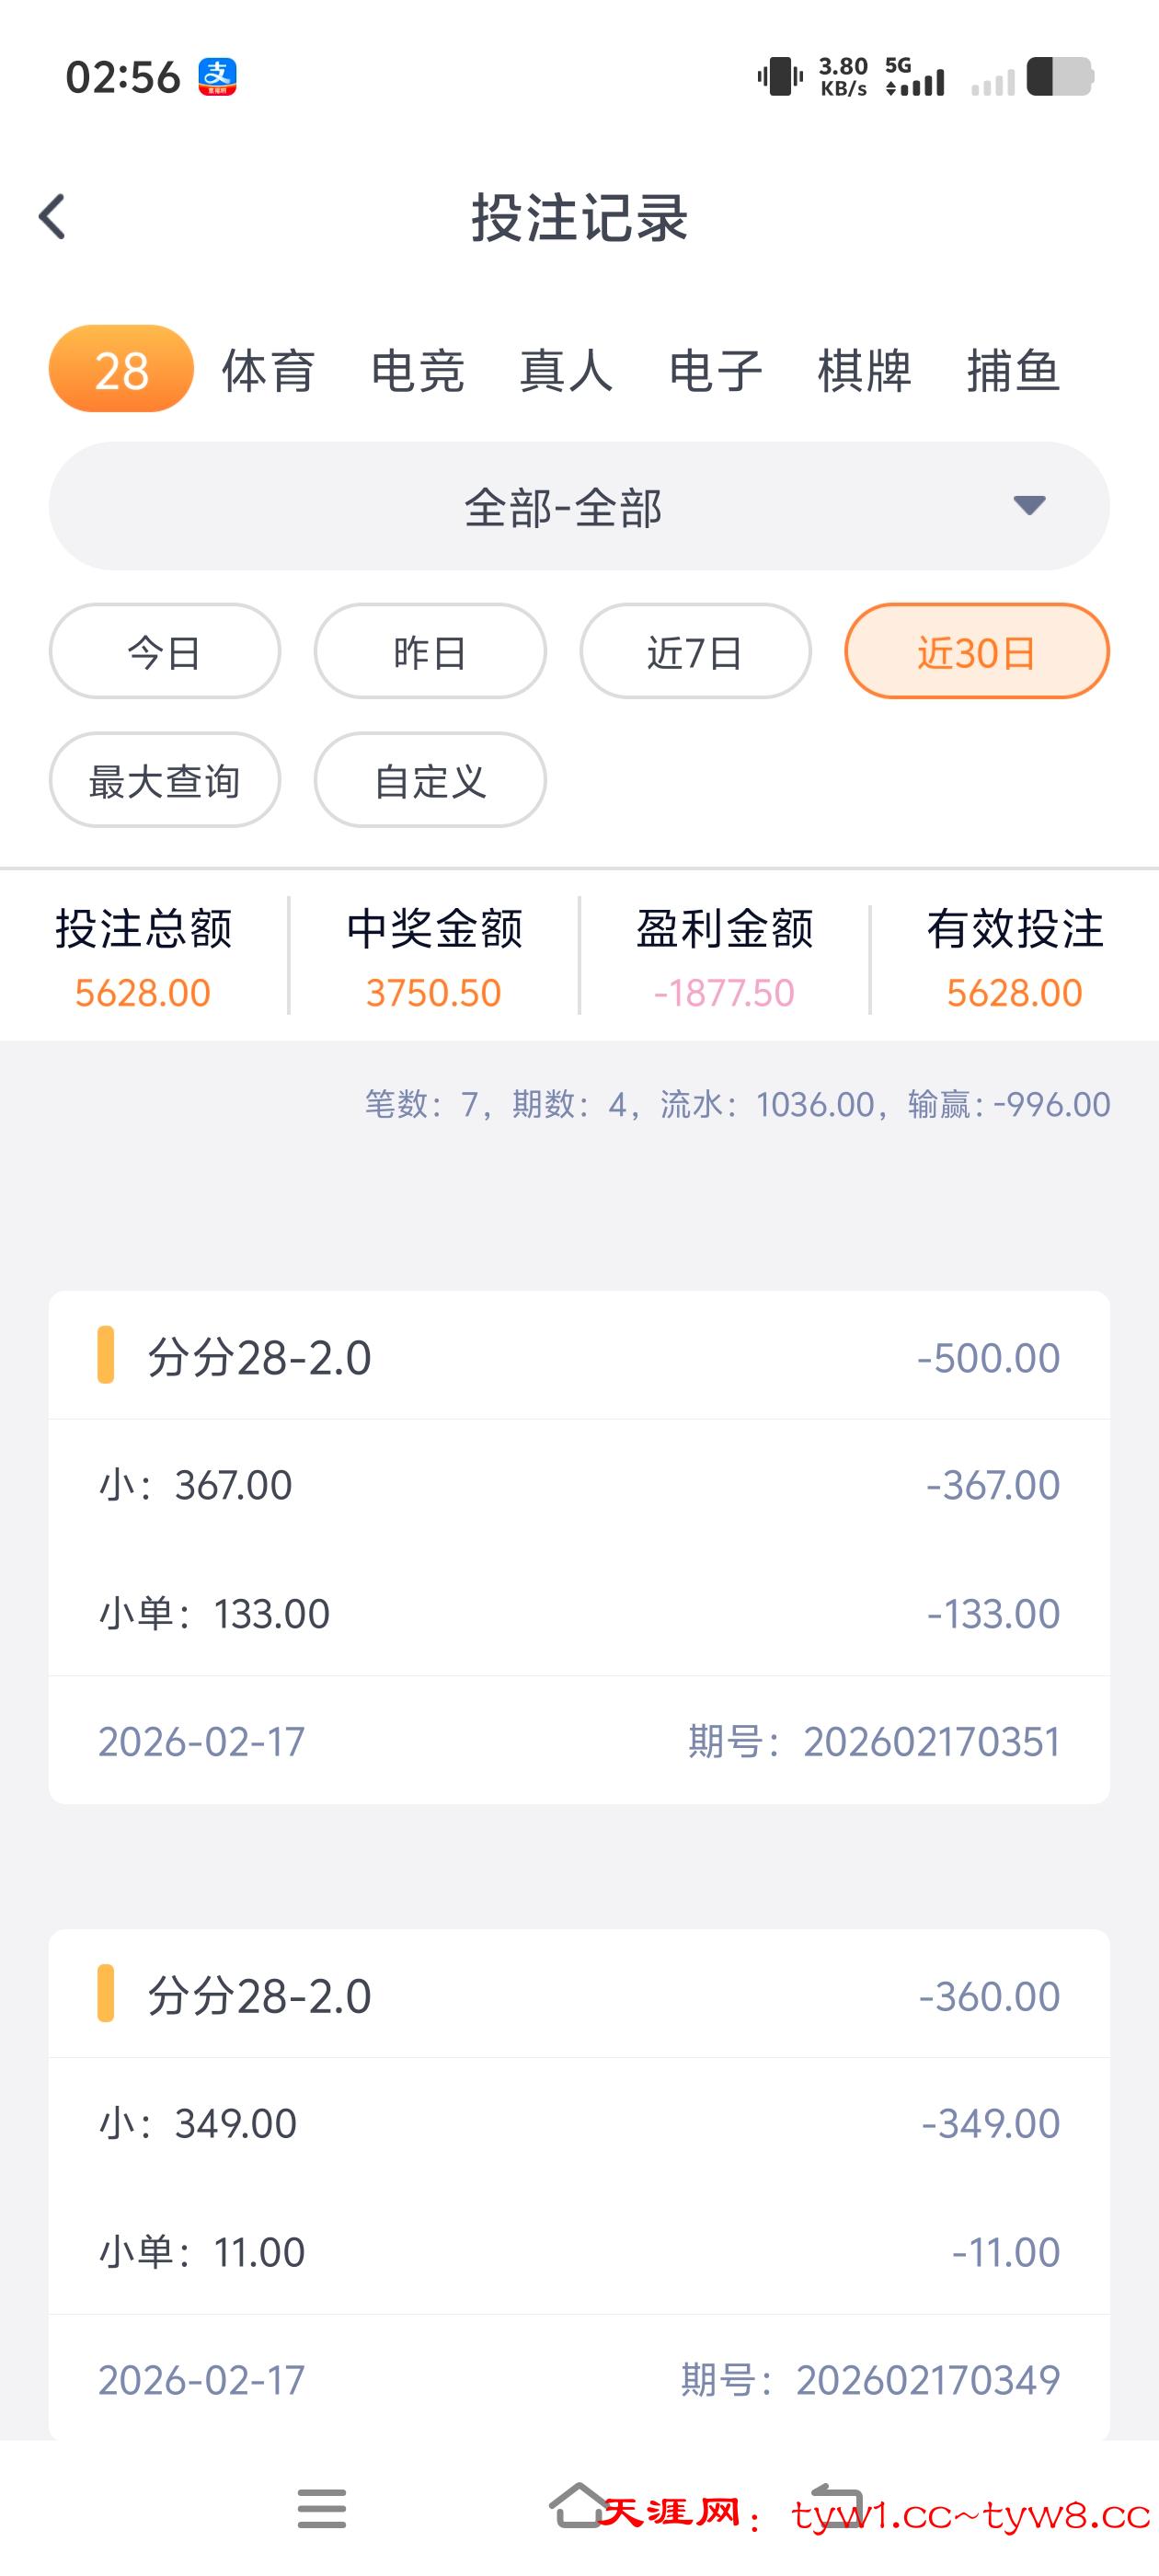Switch to the 真人 tab

pos(566,371)
